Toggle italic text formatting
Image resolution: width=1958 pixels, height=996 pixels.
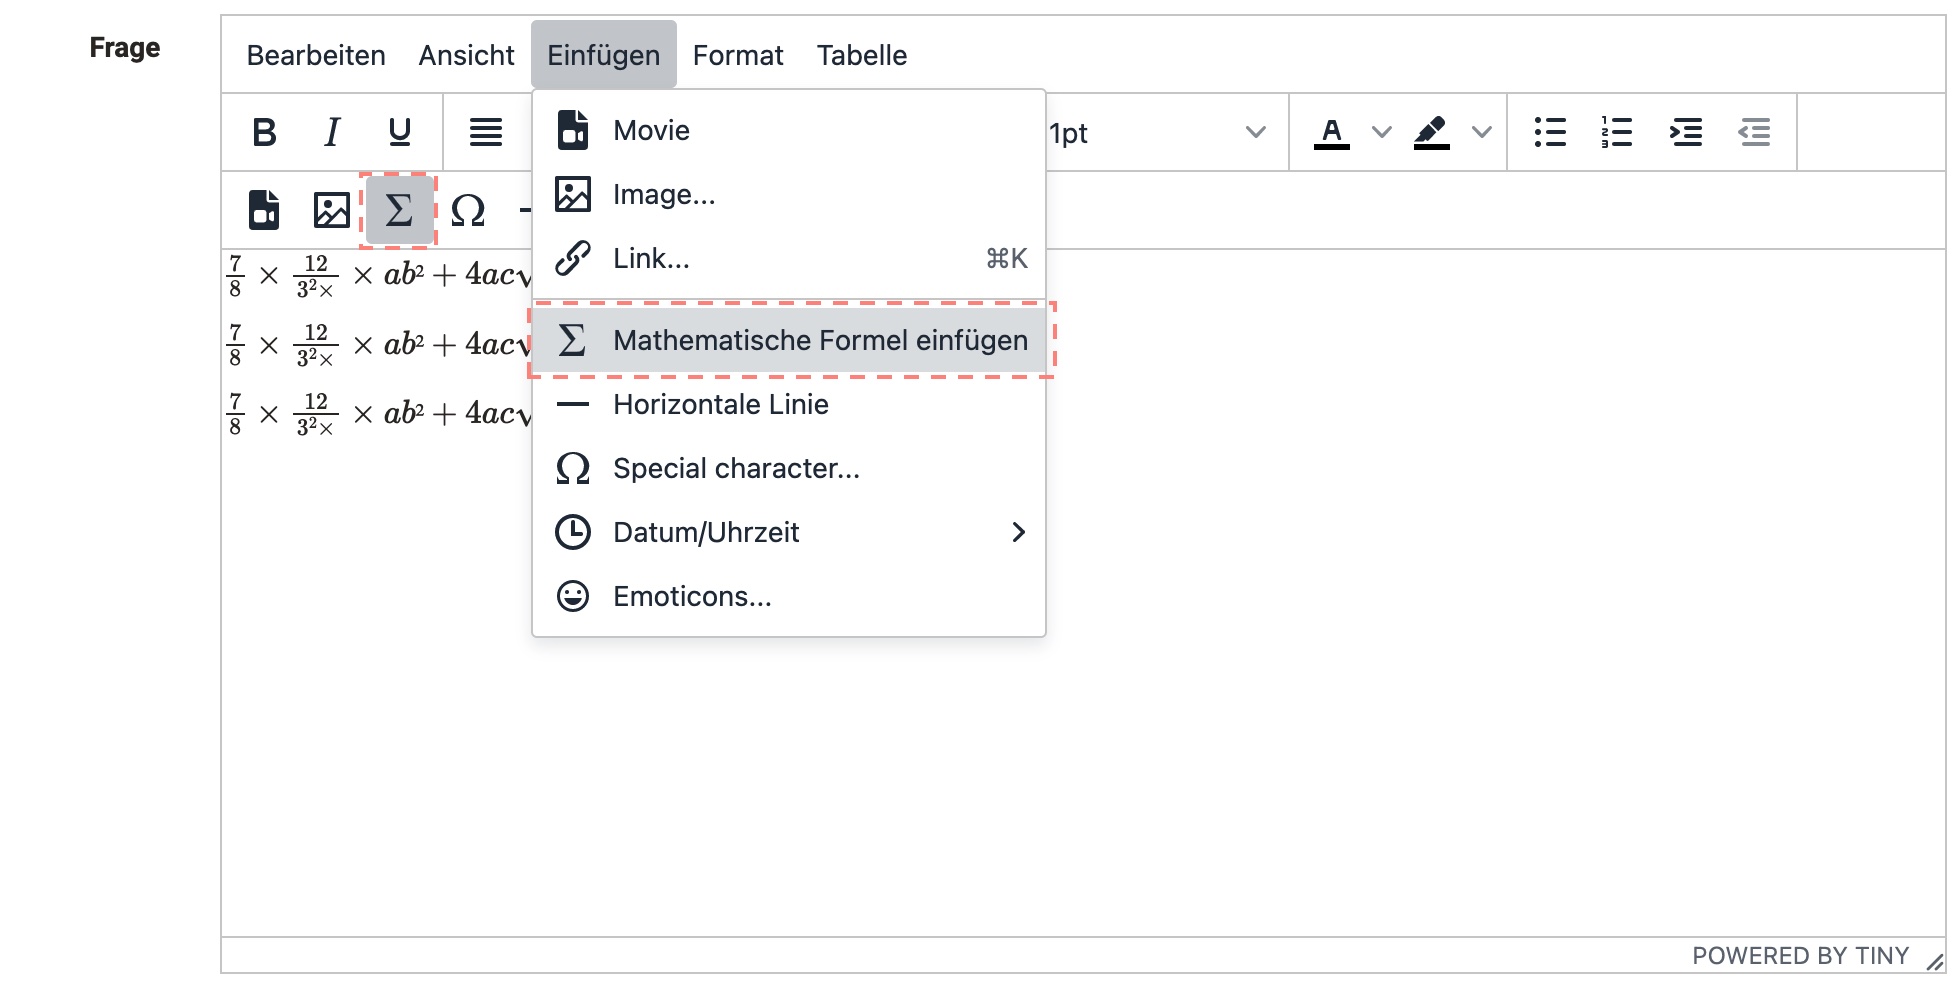[331, 132]
